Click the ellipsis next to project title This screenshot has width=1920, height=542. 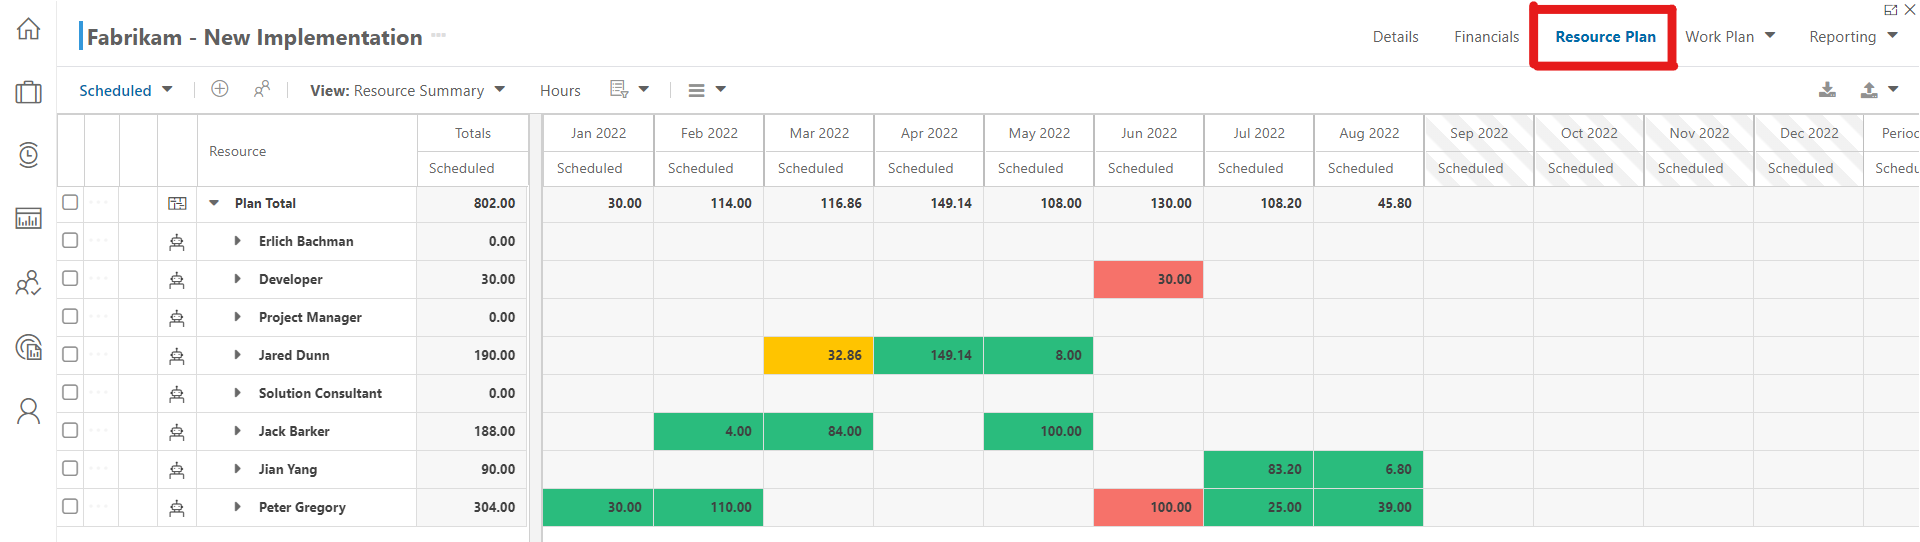[439, 35]
